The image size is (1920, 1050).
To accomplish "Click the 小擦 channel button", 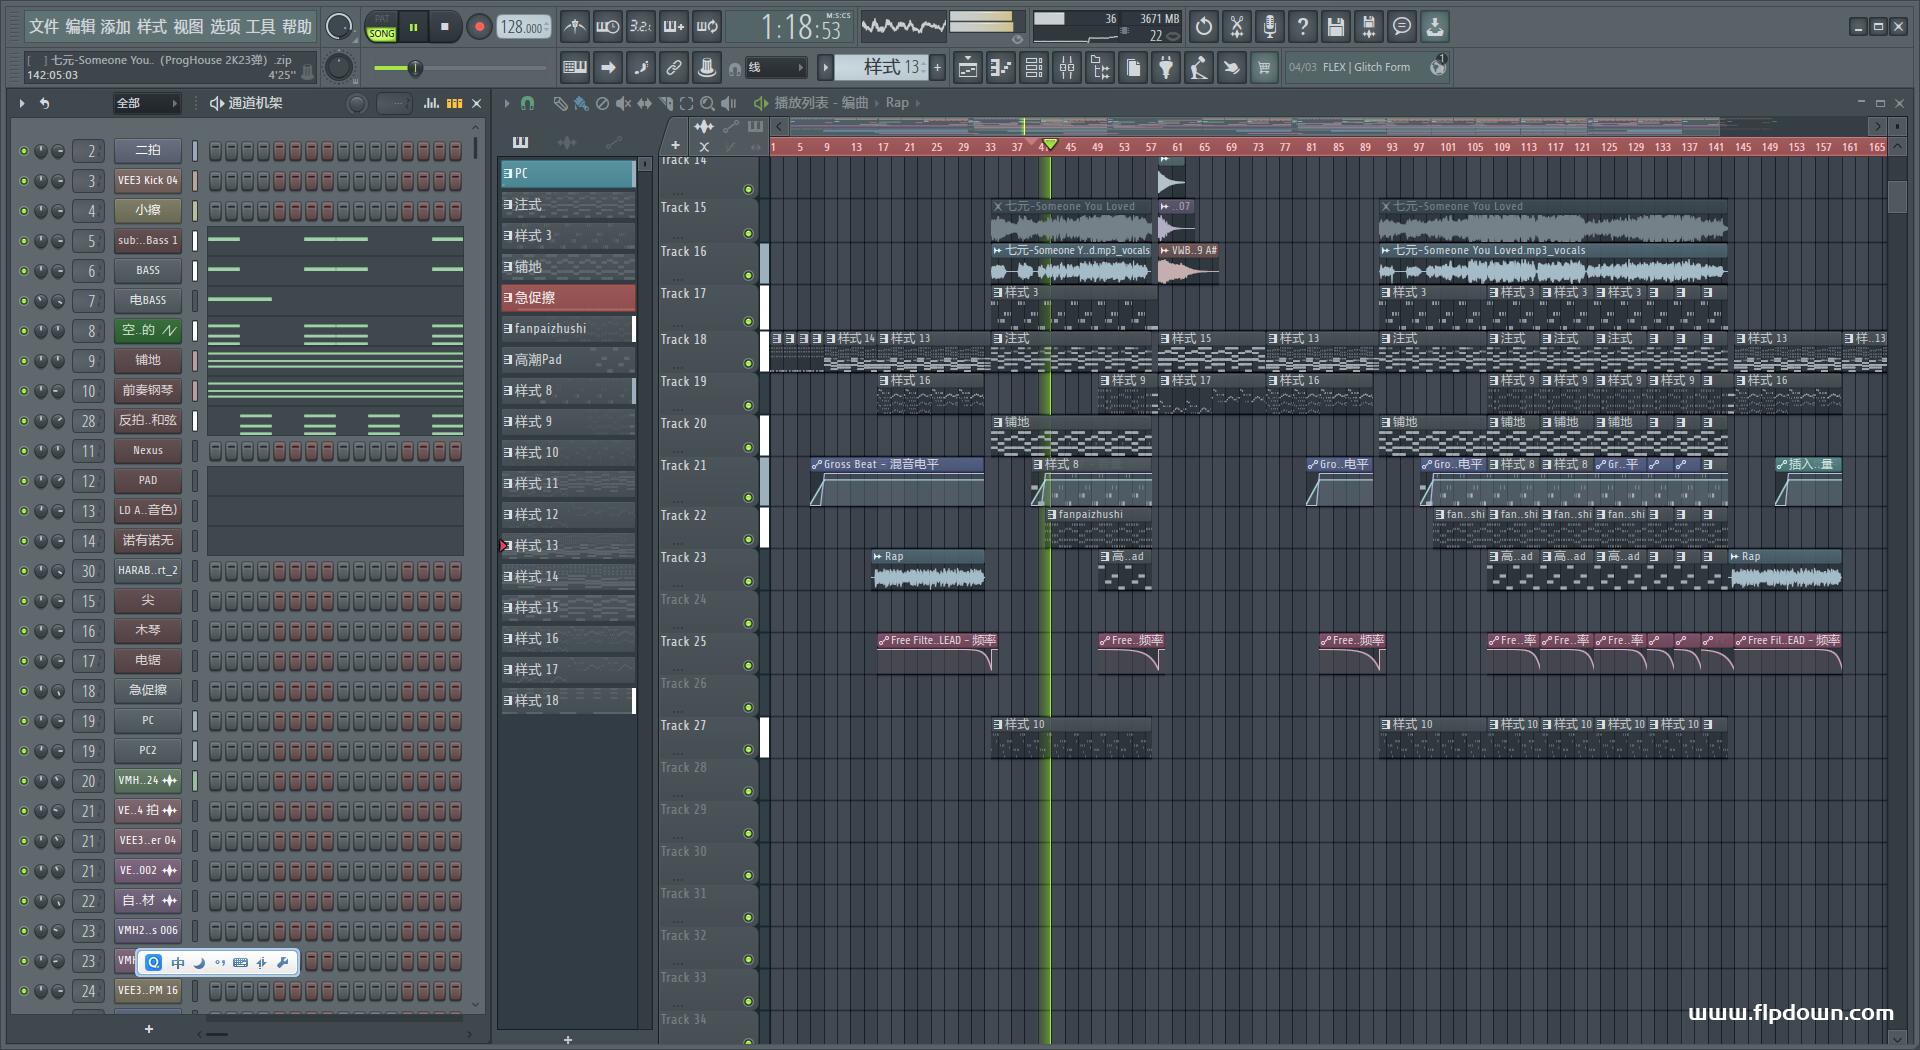I will (148, 211).
